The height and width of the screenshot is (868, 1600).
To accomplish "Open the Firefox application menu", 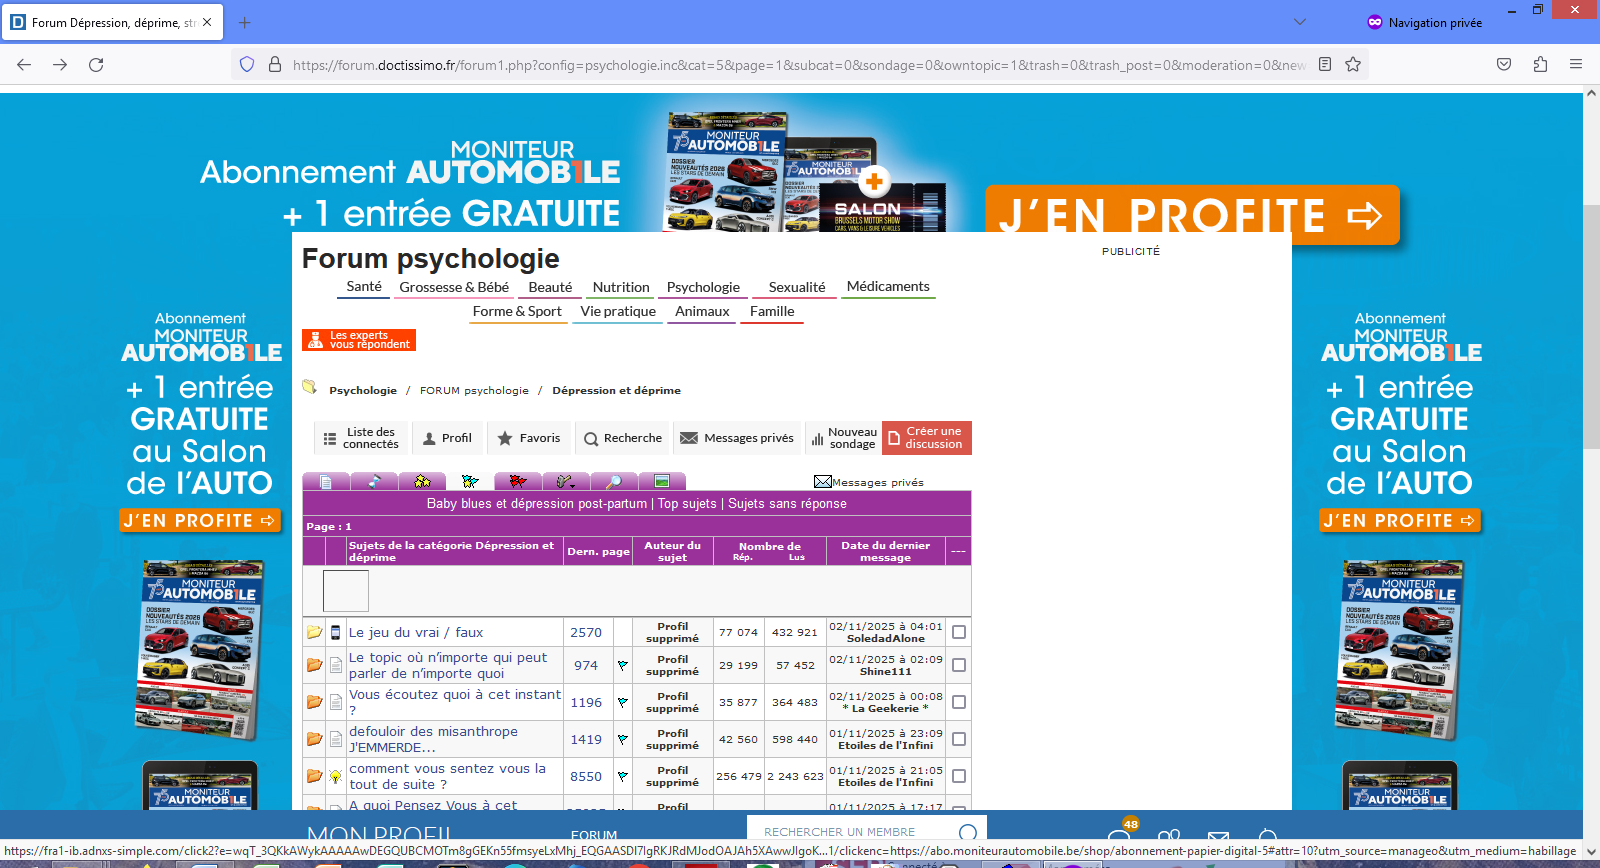I will pos(1576,65).
